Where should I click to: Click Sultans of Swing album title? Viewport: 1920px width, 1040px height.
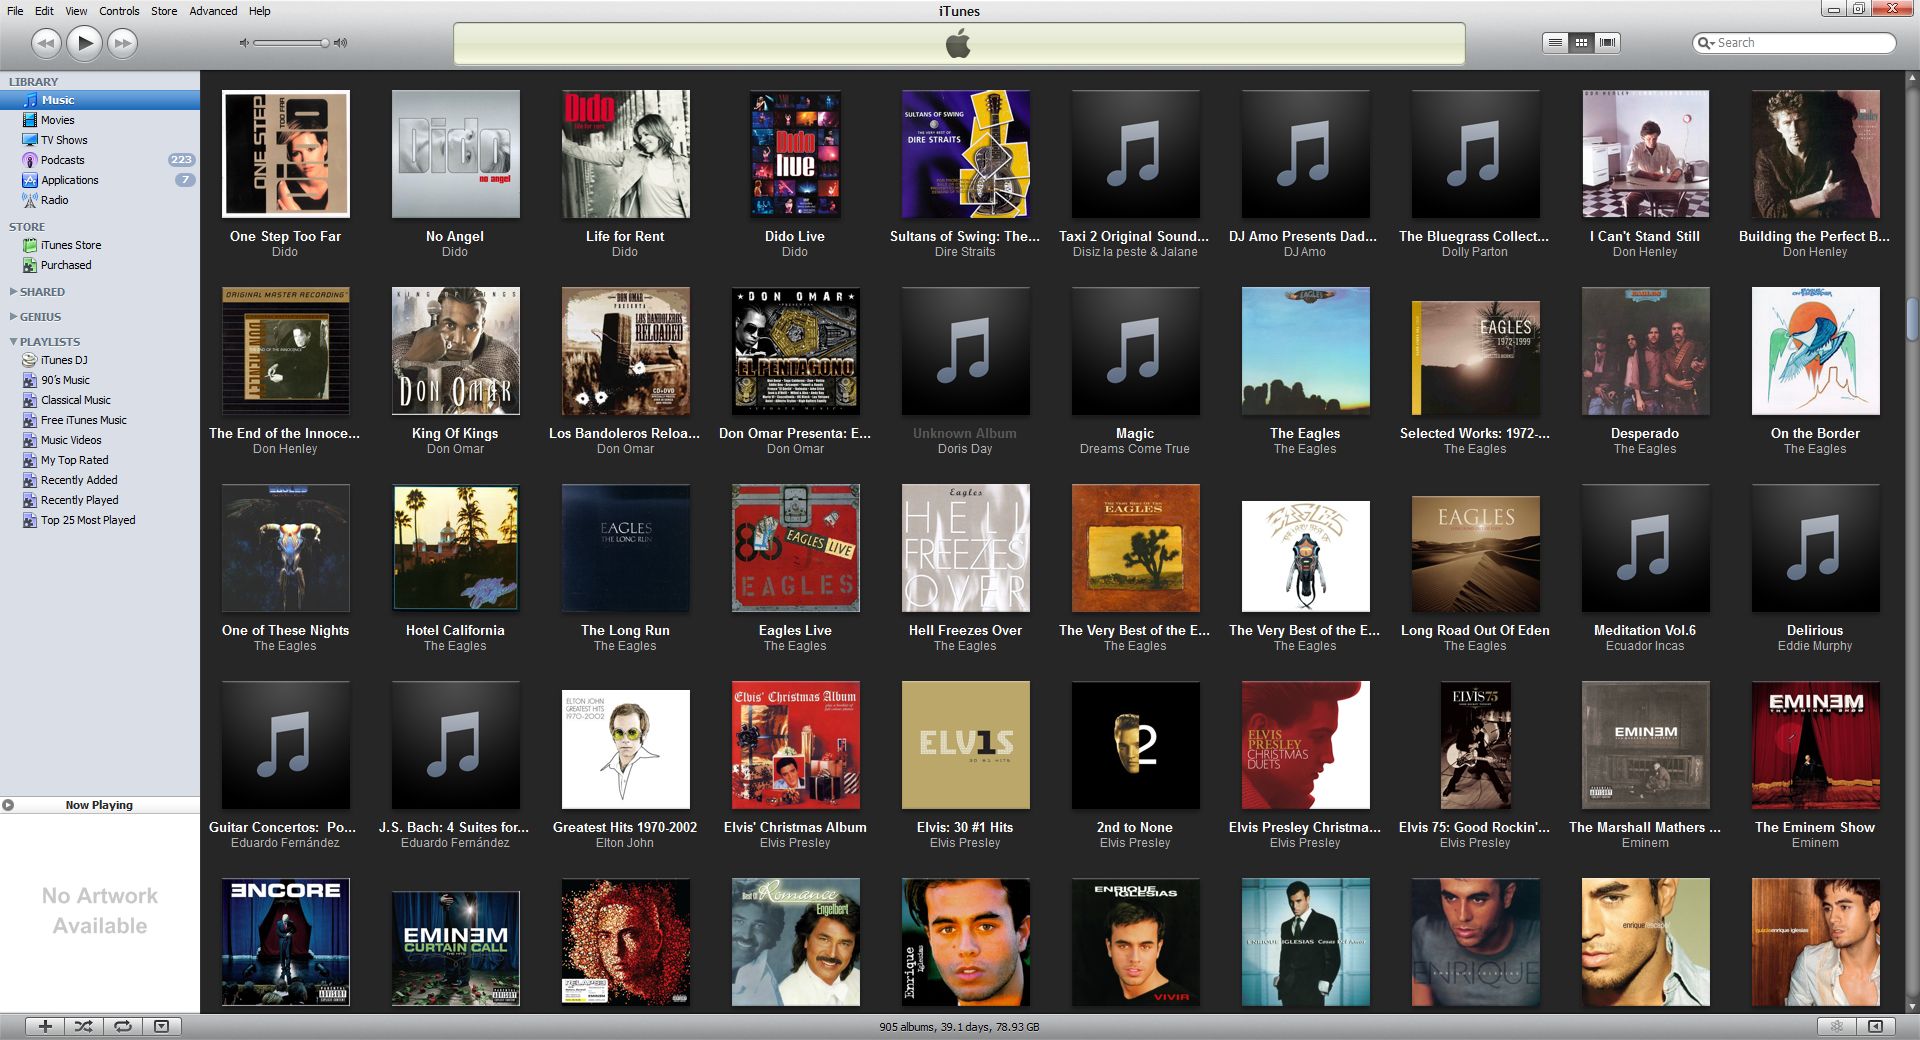click(965, 236)
